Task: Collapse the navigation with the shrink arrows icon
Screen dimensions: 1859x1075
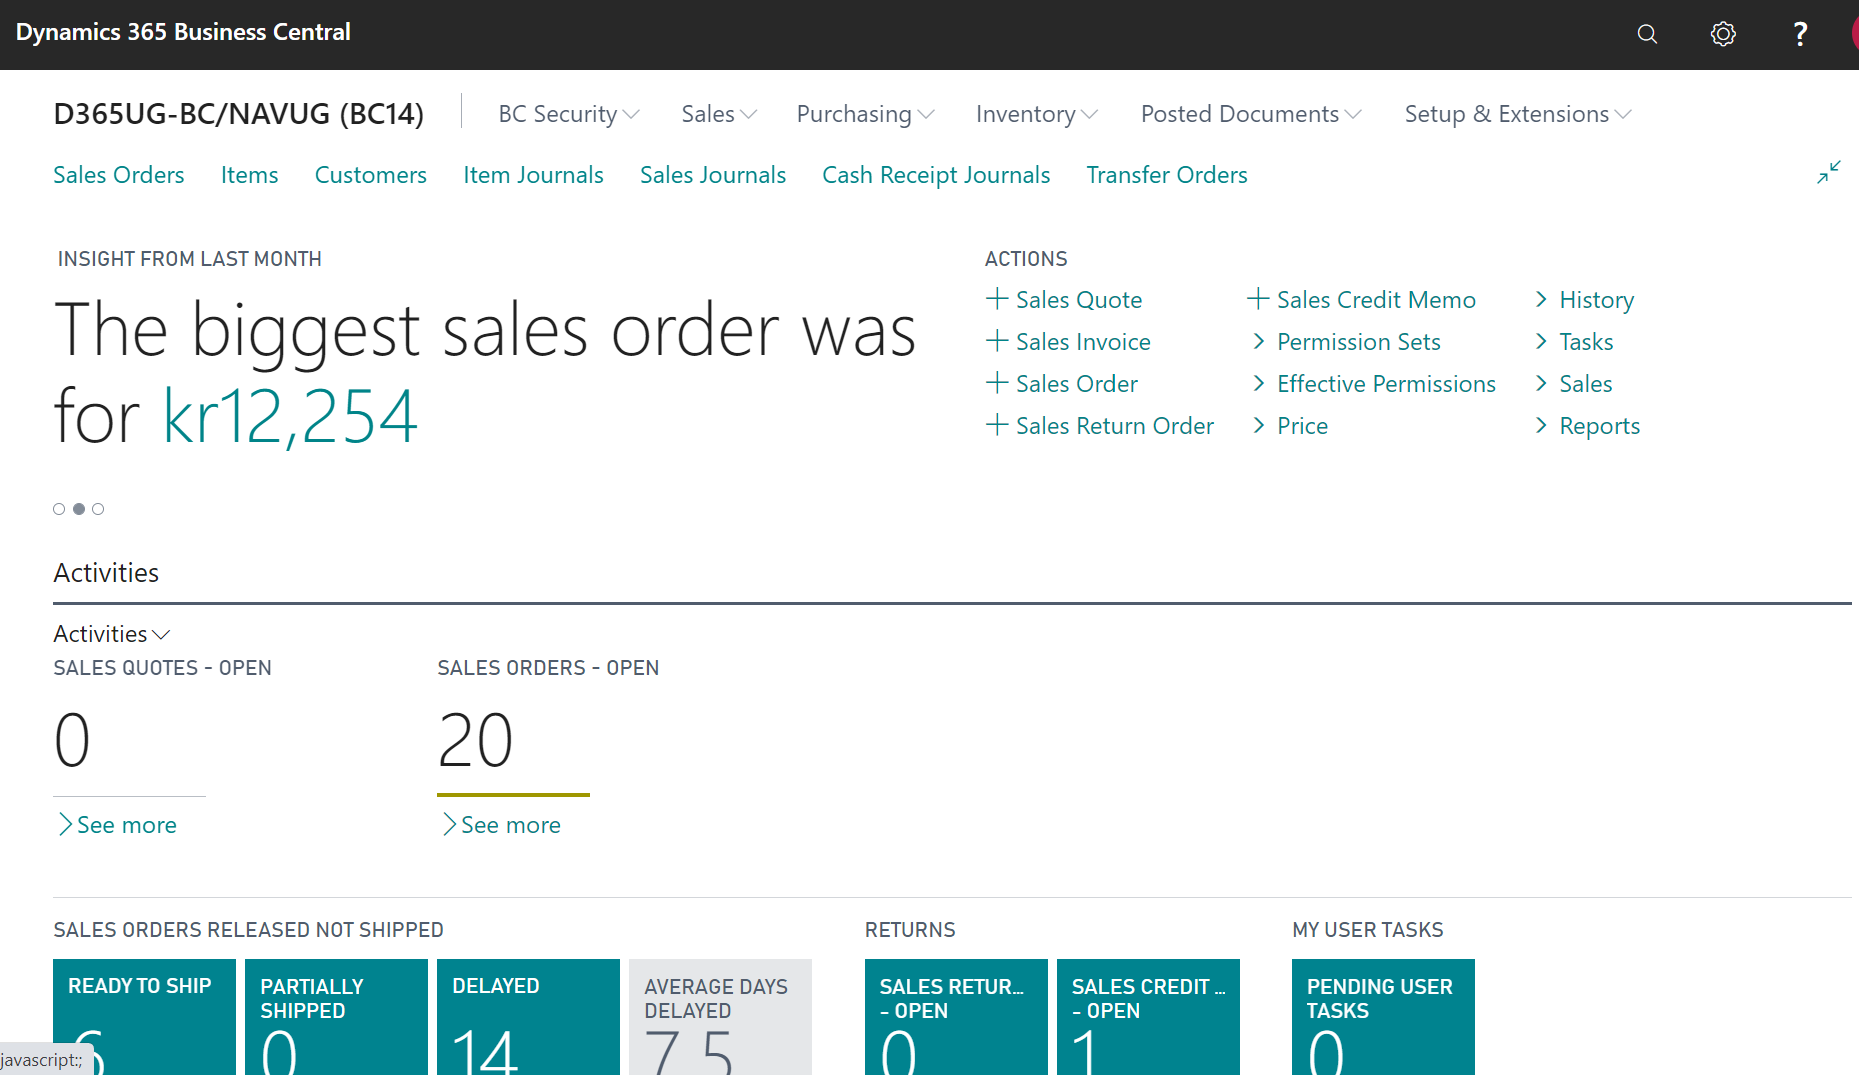Action: (1828, 172)
